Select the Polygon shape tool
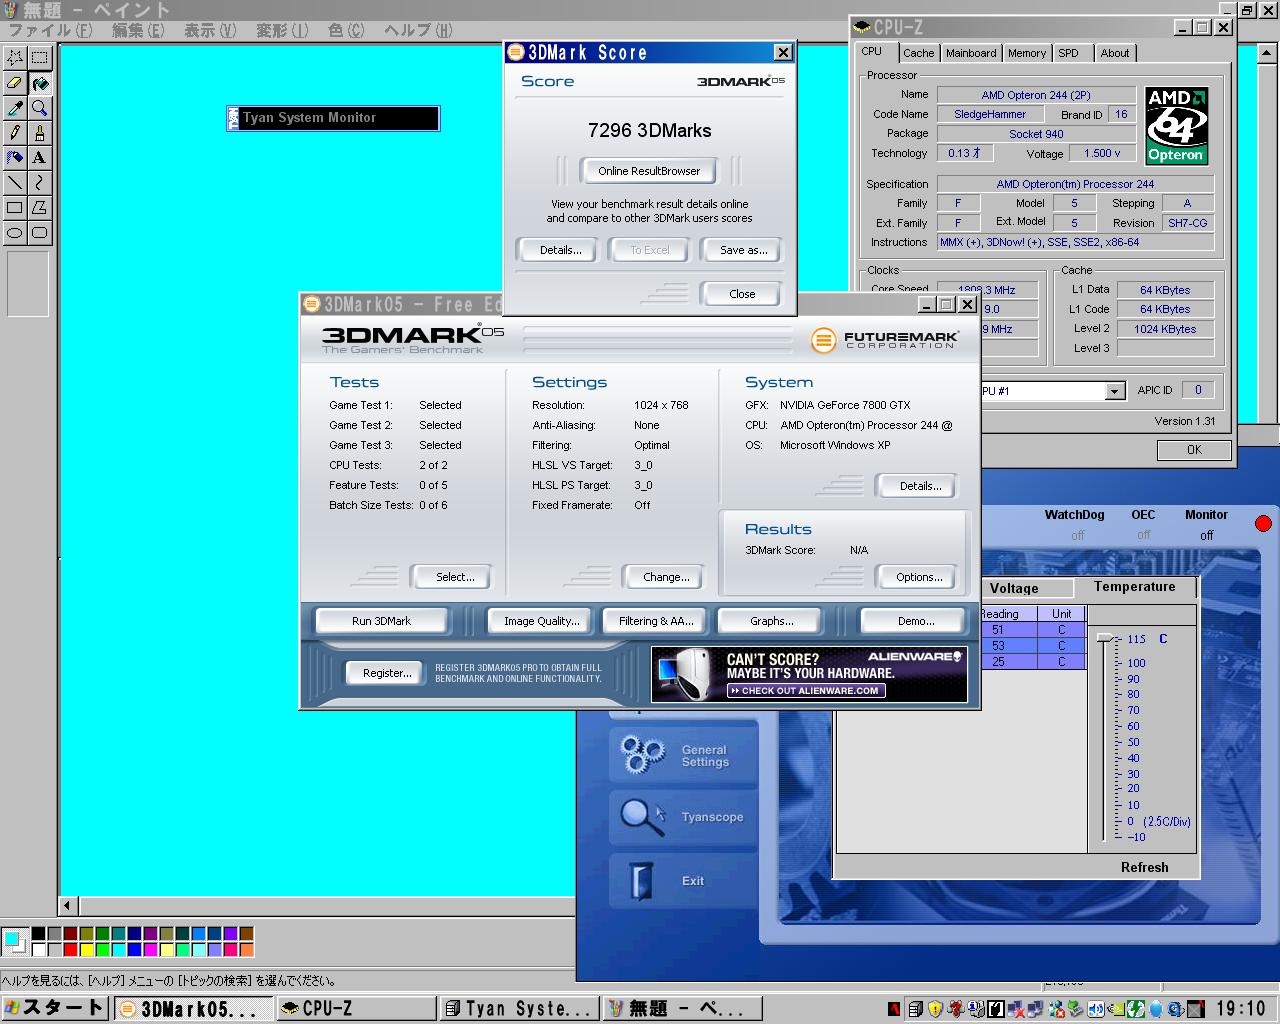The height and width of the screenshot is (1024, 1280). click(39, 207)
